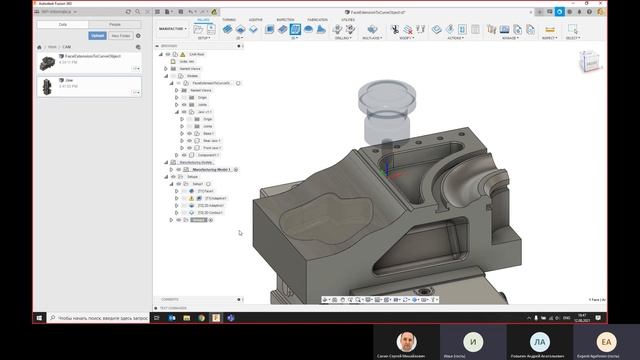Click the Orbit icon in navigation bar
This screenshot has height=360, width=640.
325,300
